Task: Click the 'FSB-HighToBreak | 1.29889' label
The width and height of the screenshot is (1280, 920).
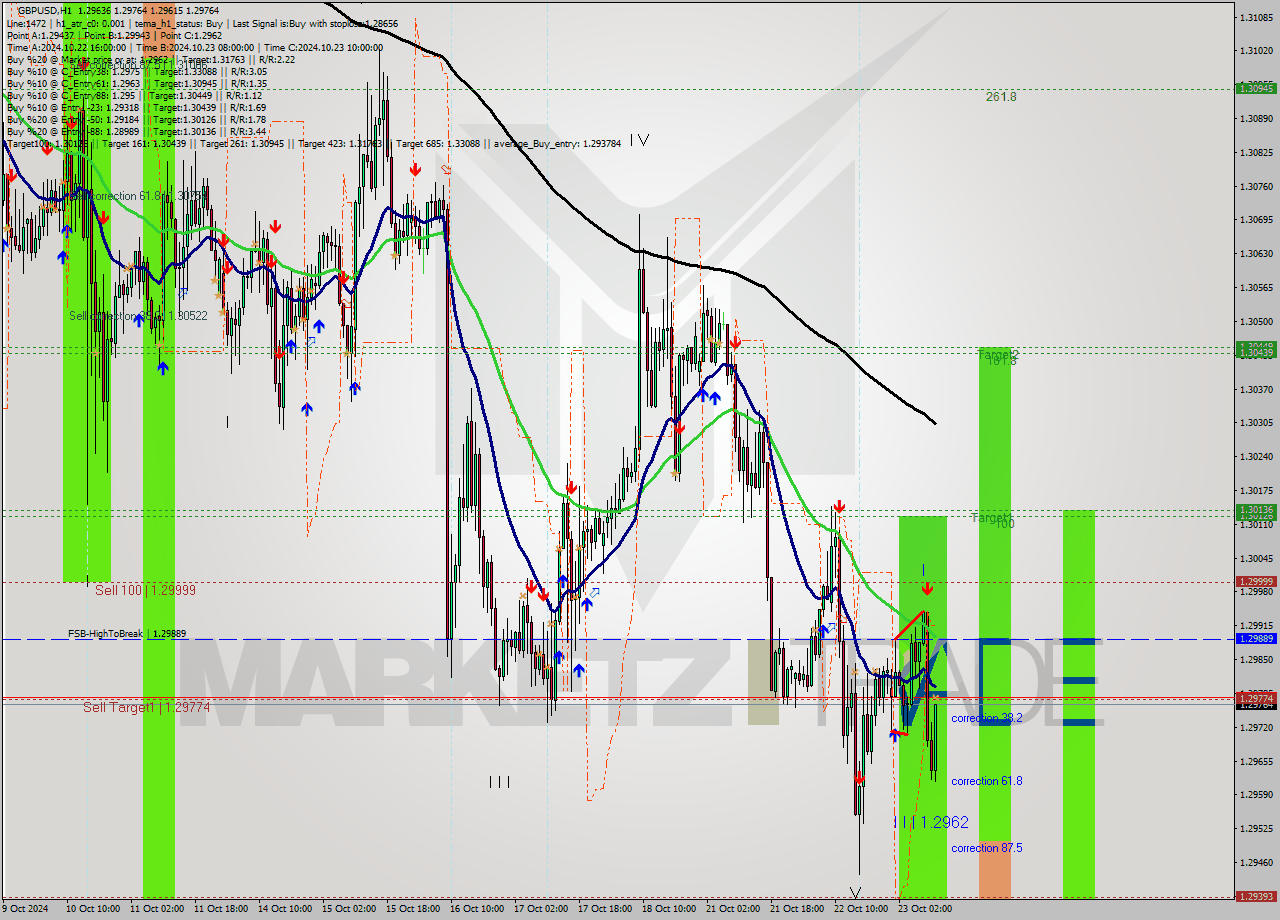Action: point(127,634)
